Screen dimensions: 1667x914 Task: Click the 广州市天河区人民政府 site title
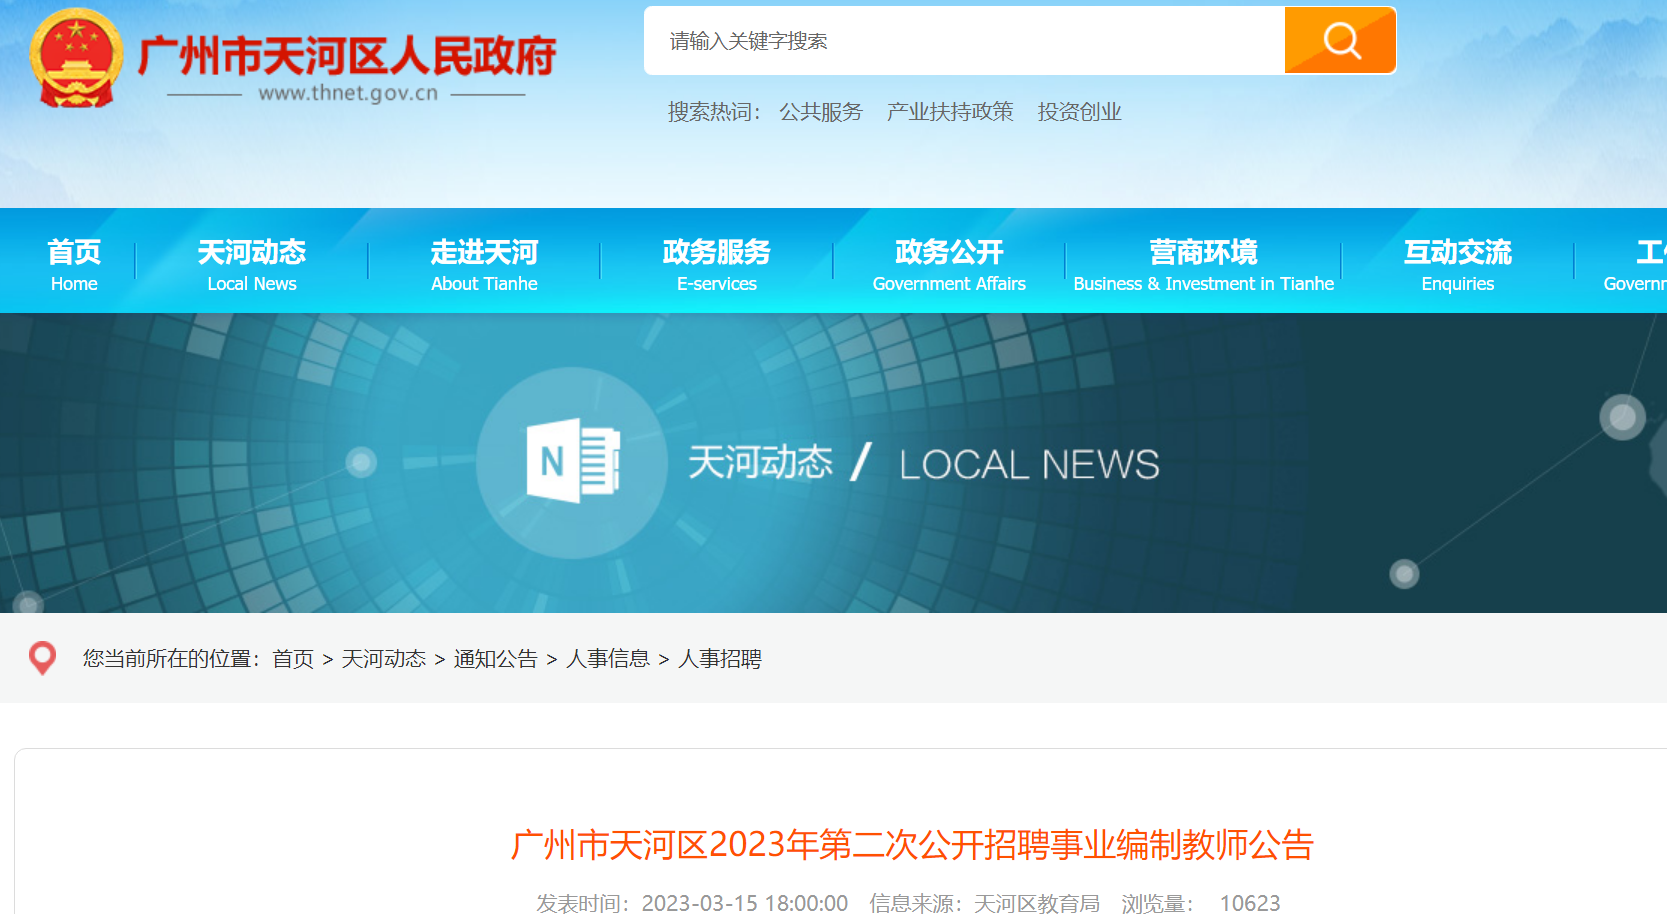(347, 56)
